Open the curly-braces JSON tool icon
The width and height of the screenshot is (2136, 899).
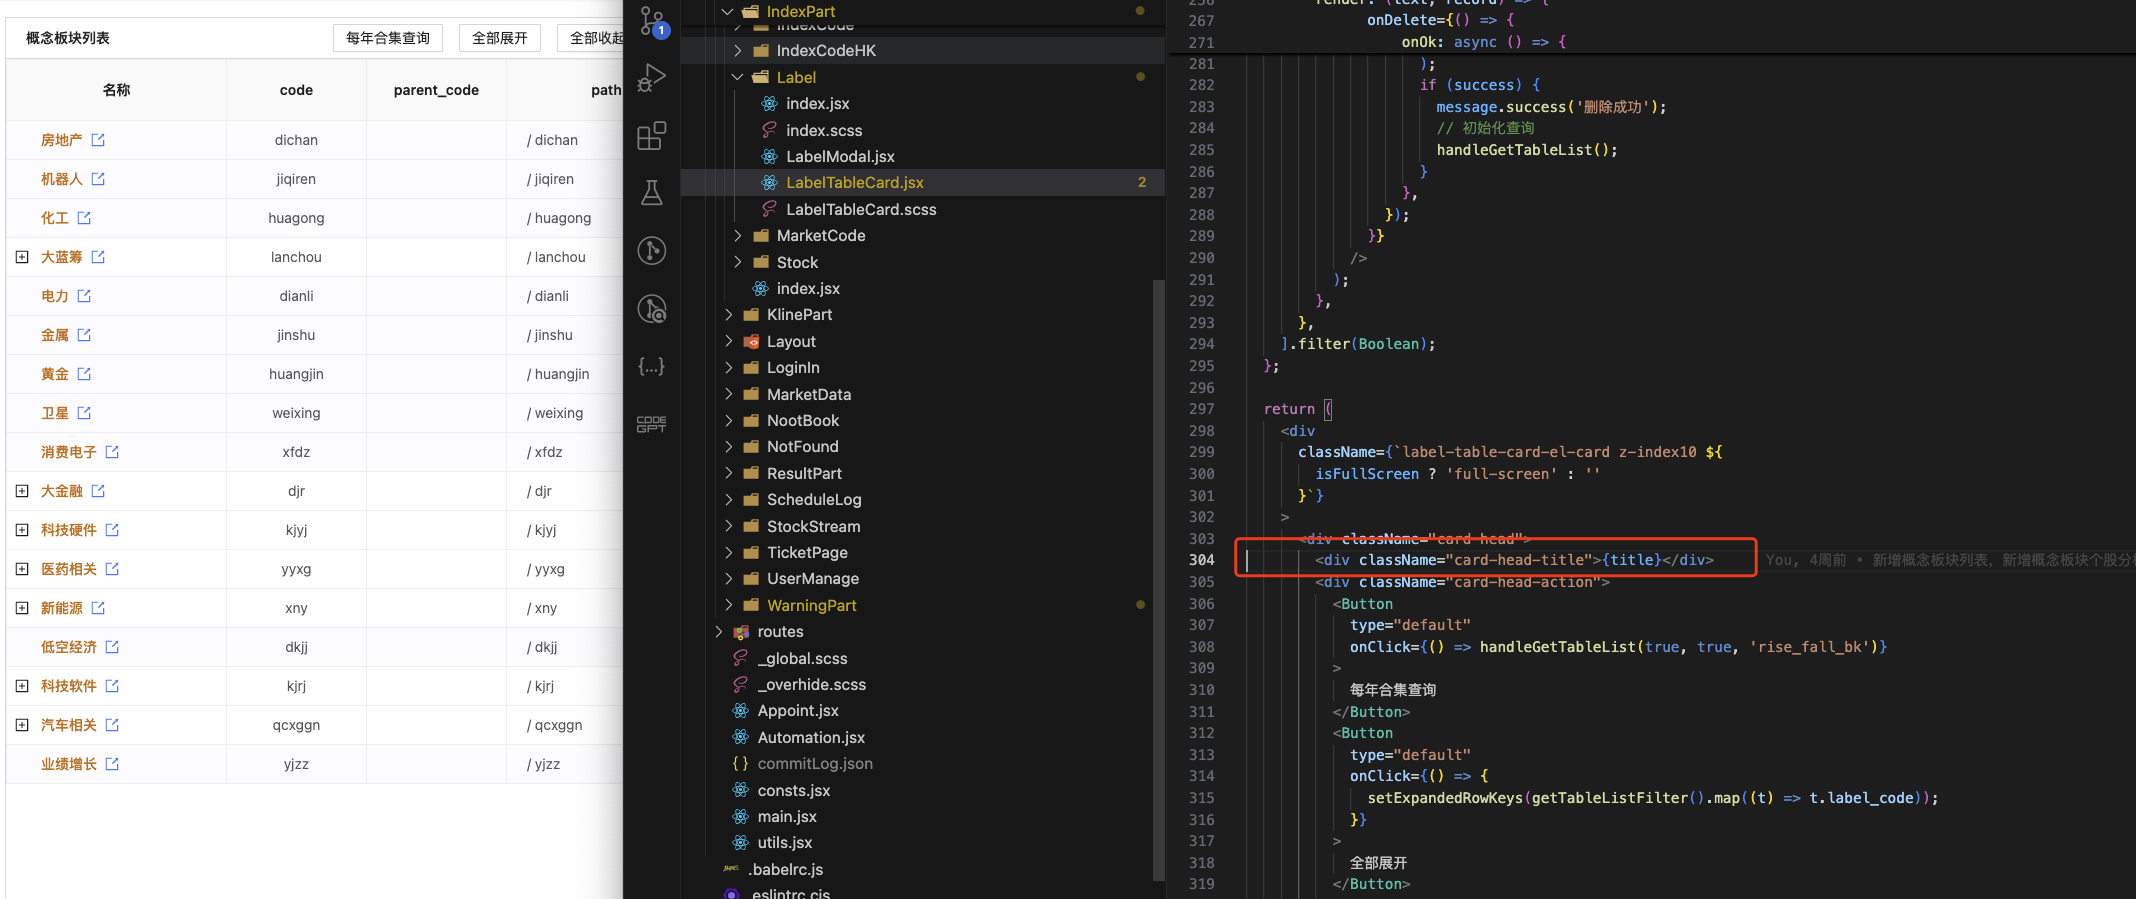(652, 366)
